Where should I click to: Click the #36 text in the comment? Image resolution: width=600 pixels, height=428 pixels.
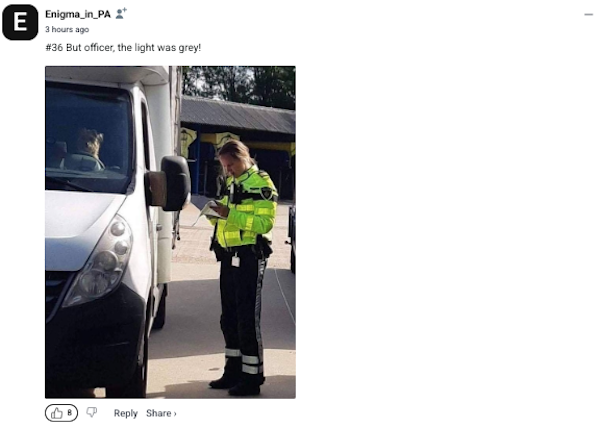click(54, 48)
